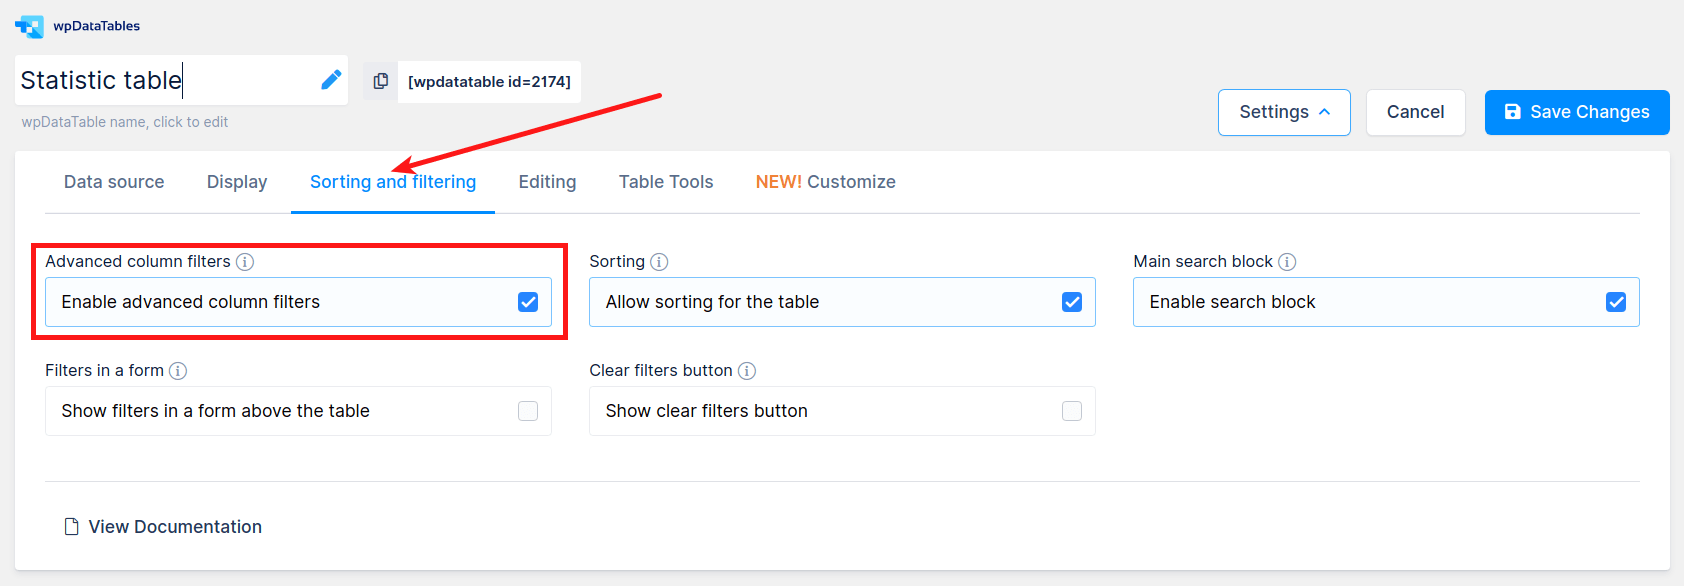Image resolution: width=1684 pixels, height=586 pixels.
Task: Open the NEW! Customize tab
Action: point(826,182)
